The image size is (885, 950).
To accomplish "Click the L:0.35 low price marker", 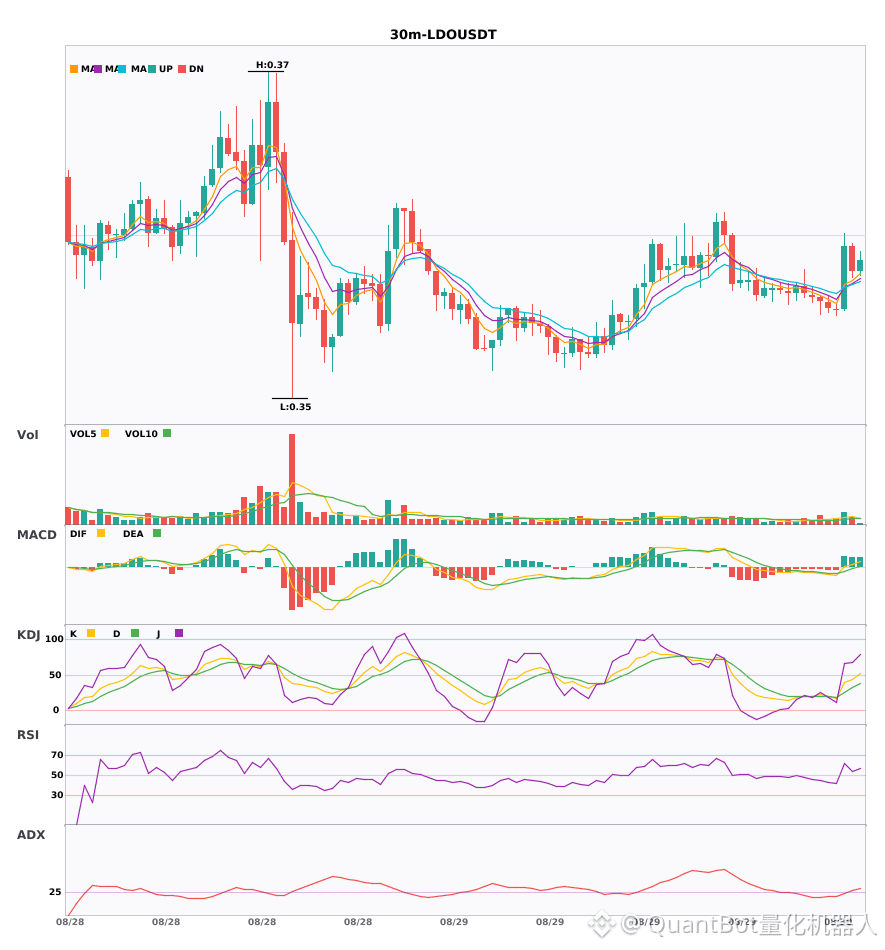I will click(296, 407).
